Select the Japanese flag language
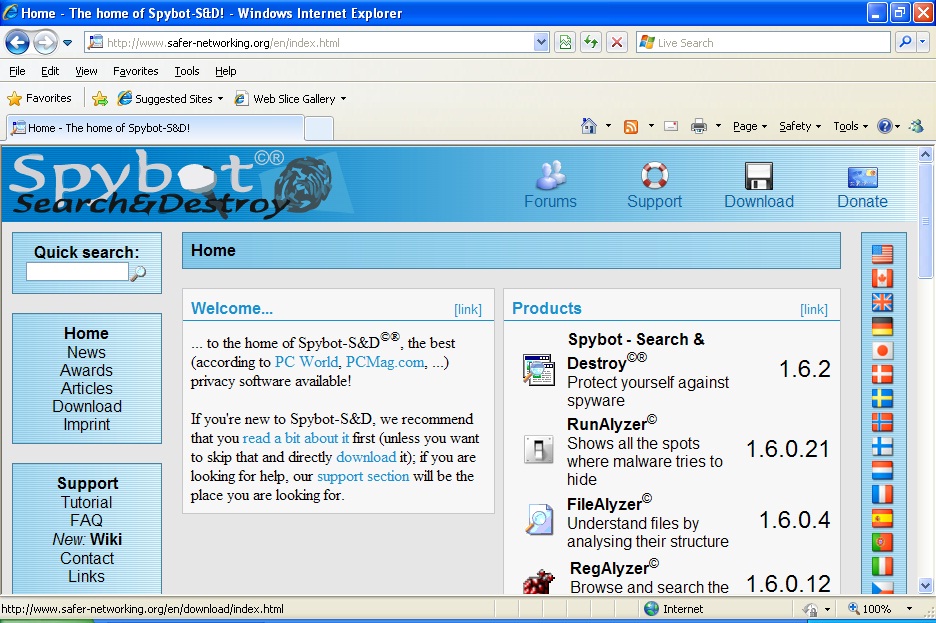Screen dimensions: 936x623 882,350
